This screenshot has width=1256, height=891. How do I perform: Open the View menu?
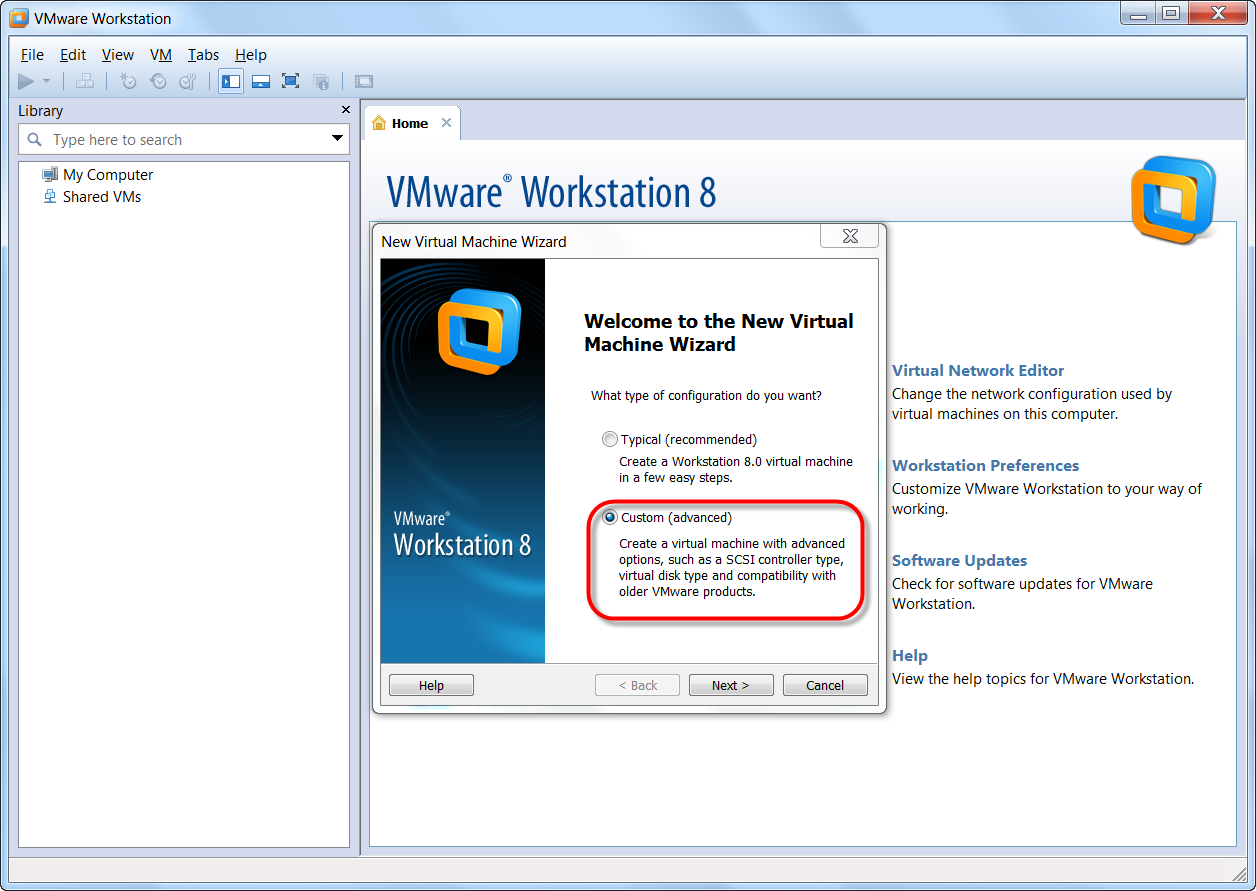click(118, 55)
